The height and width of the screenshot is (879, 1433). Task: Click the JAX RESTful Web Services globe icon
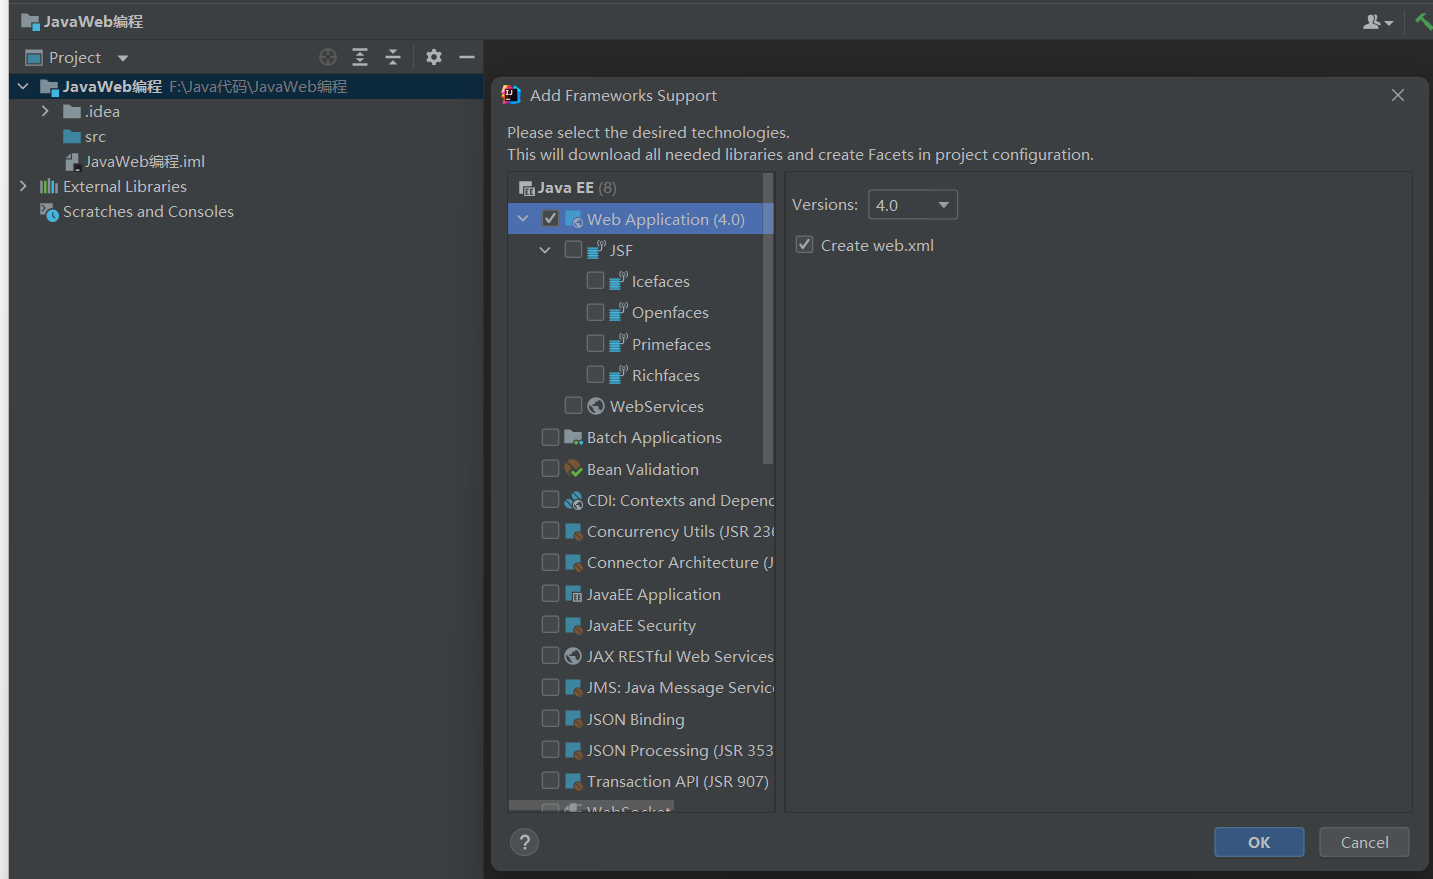[573, 656]
